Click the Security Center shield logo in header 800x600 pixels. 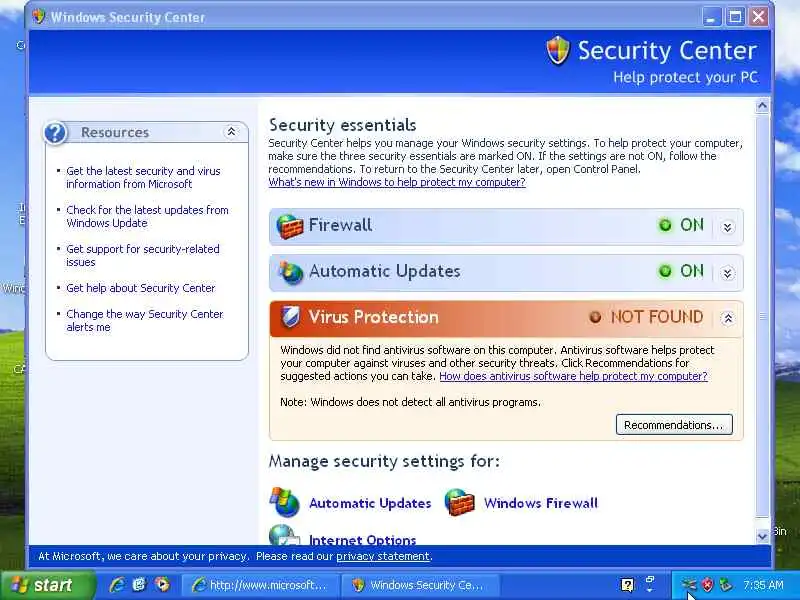pyautogui.click(x=558, y=50)
